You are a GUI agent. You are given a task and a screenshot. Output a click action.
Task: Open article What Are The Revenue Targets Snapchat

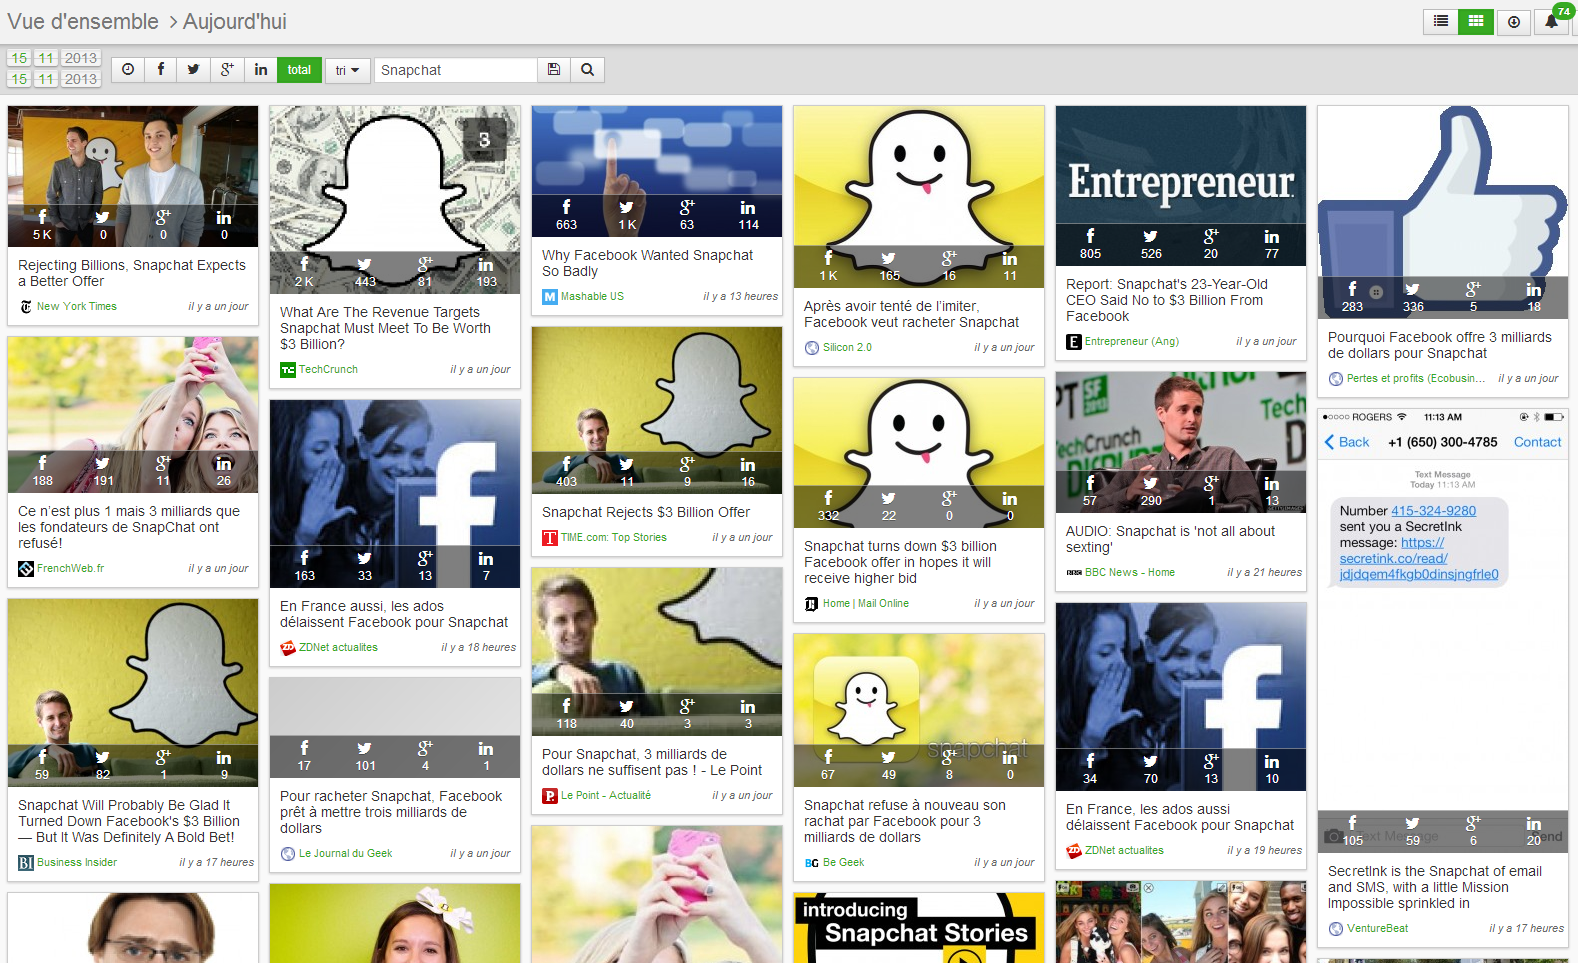[385, 328]
